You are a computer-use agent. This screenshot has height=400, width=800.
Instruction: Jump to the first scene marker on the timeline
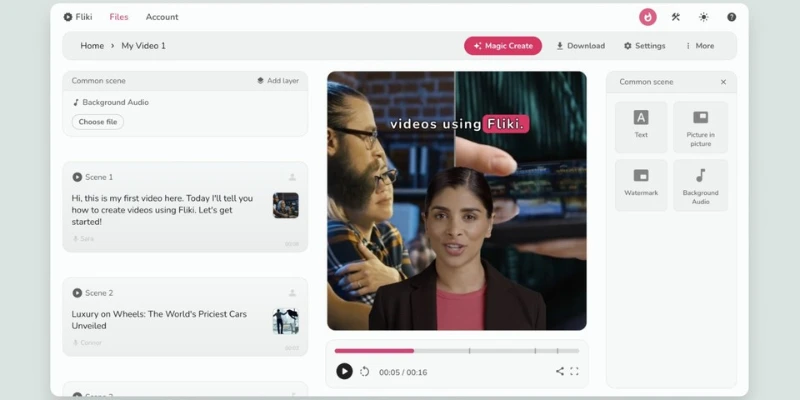click(469, 351)
